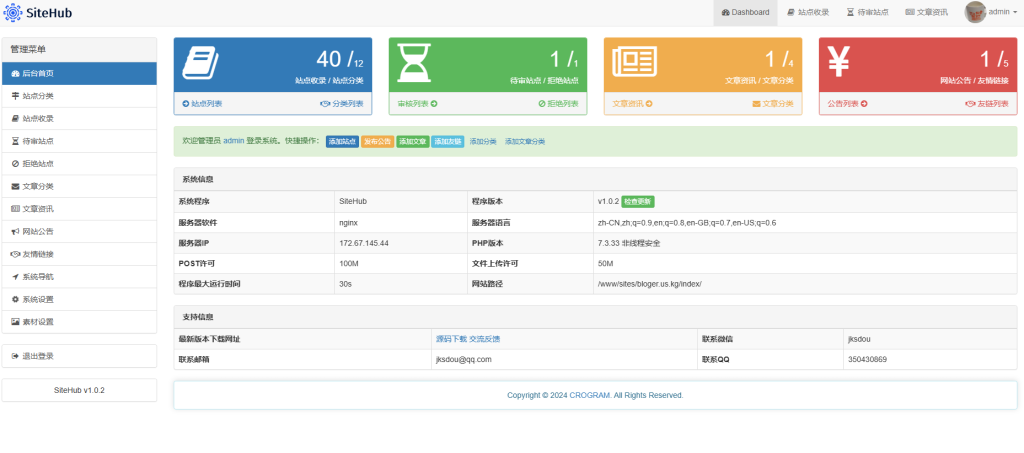Screen dimensions: 1024x453
Task: Click the 30s max runtime value
Action: pyautogui.click(x=345, y=284)
